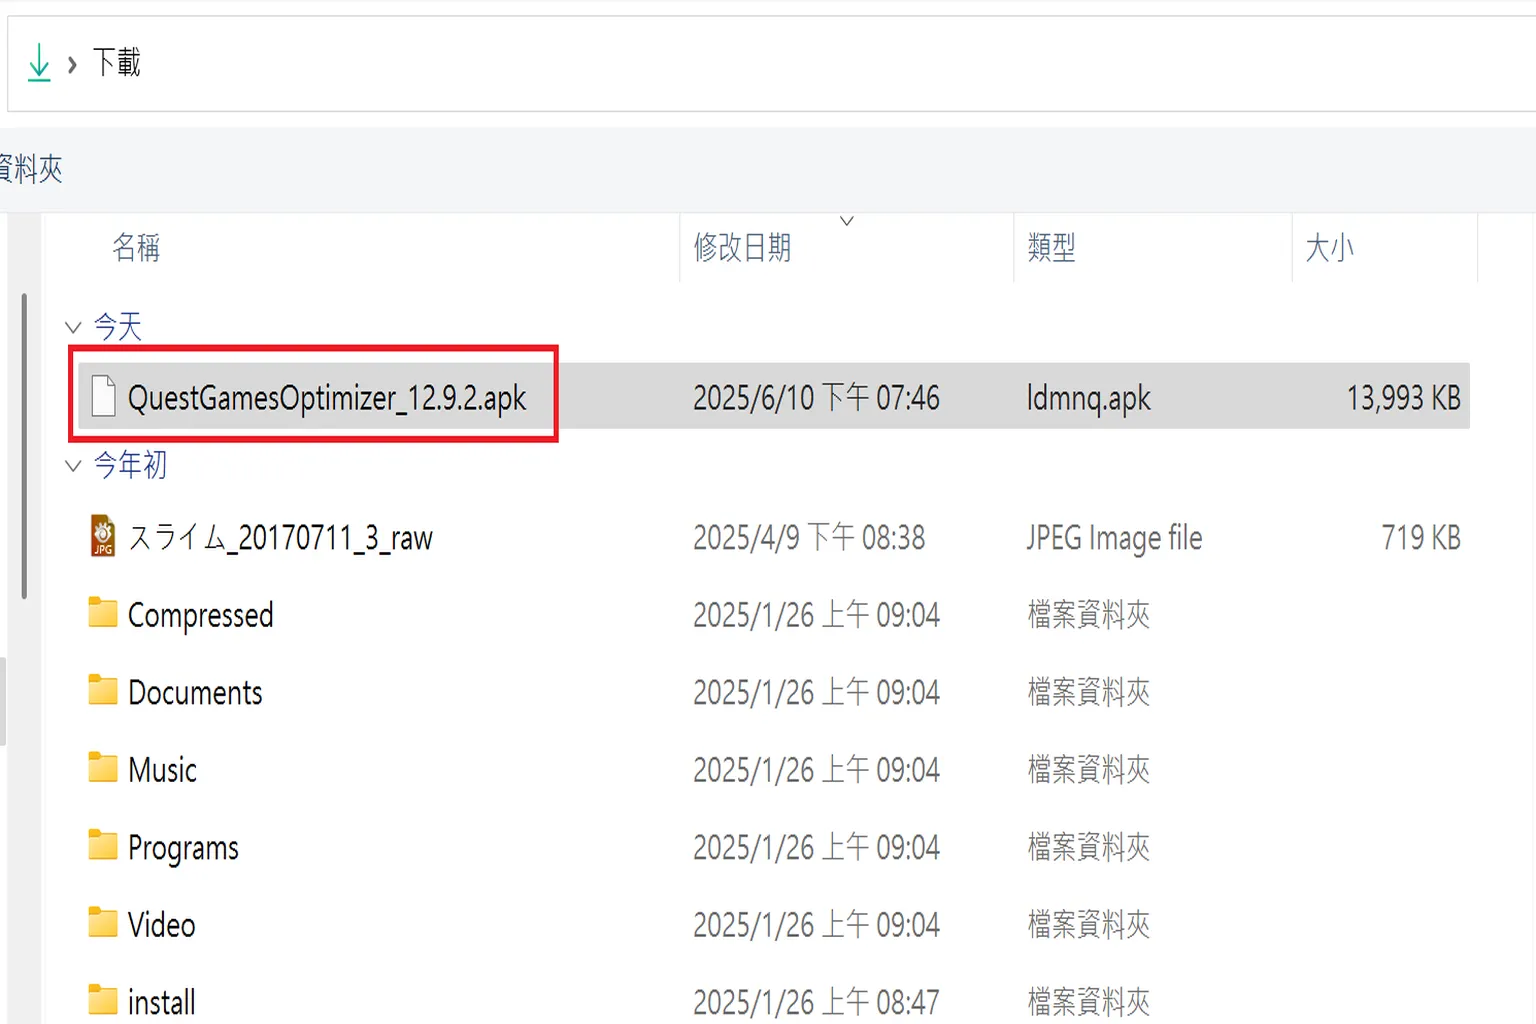Select the install folder icon
This screenshot has width=1536, height=1024.
(x=103, y=1000)
